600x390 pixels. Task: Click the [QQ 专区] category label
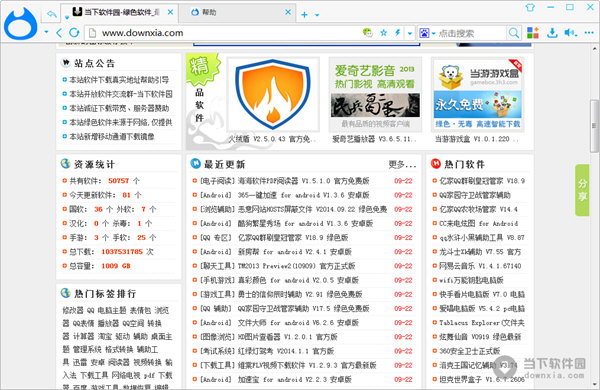pos(216,238)
